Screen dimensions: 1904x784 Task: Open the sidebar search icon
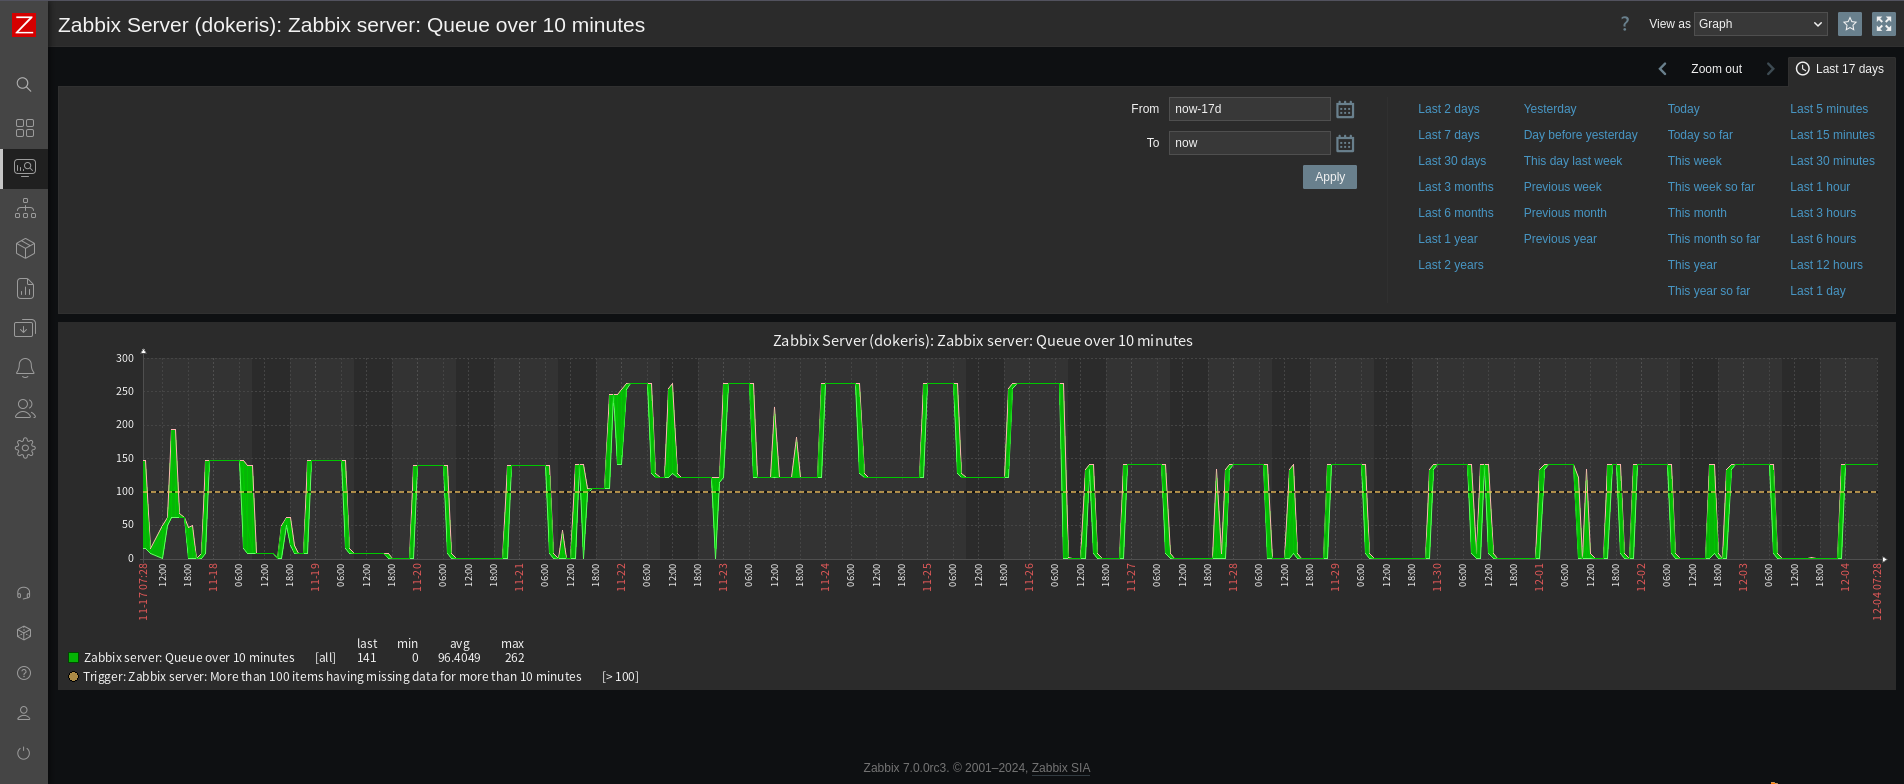click(x=24, y=85)
